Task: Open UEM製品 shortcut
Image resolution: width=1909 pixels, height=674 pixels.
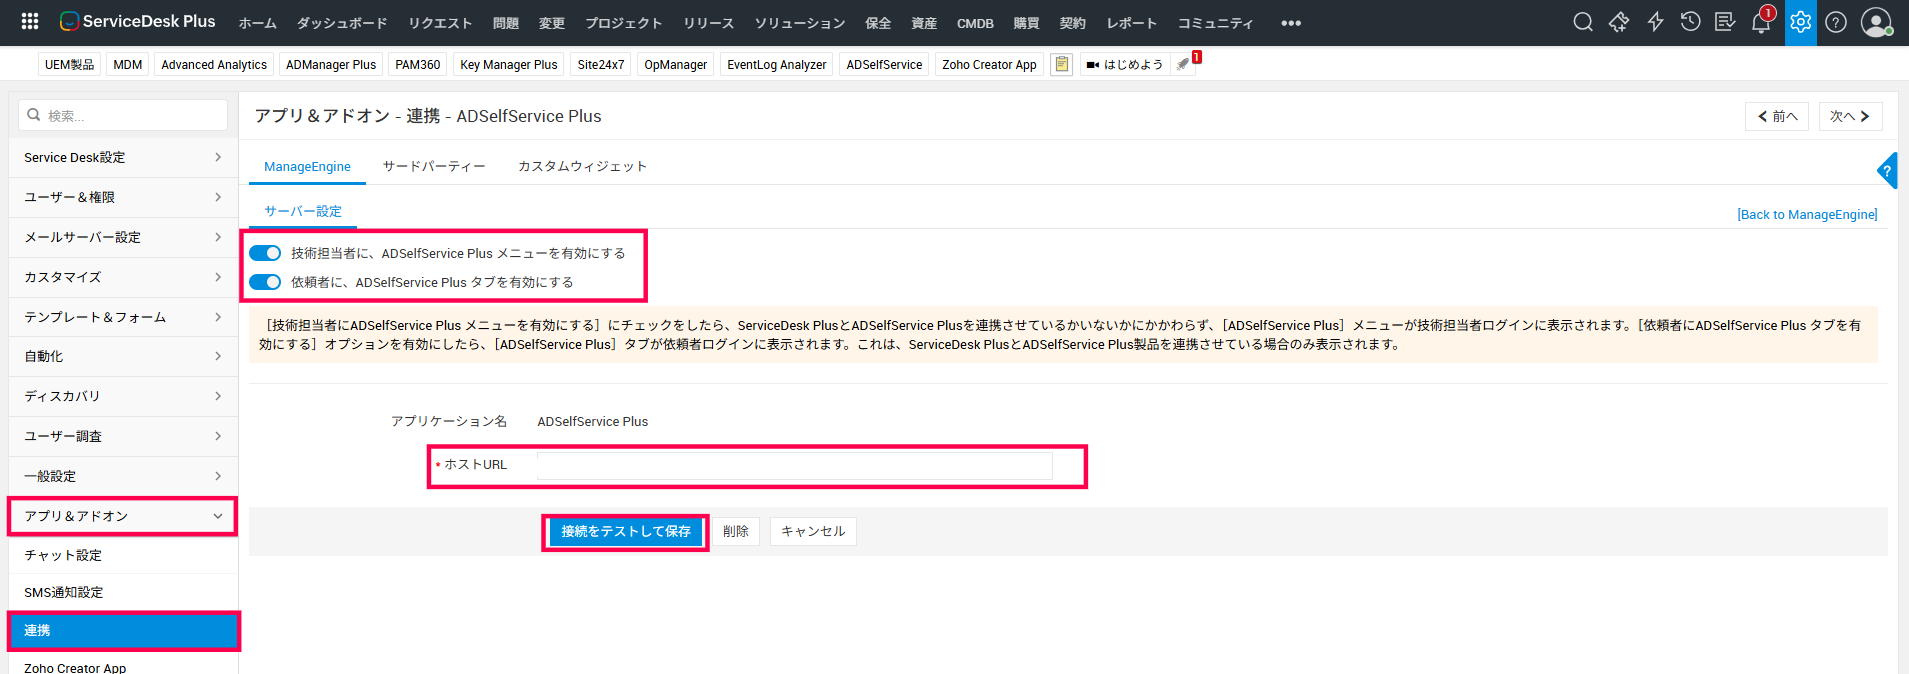Action: coord(70,64)
